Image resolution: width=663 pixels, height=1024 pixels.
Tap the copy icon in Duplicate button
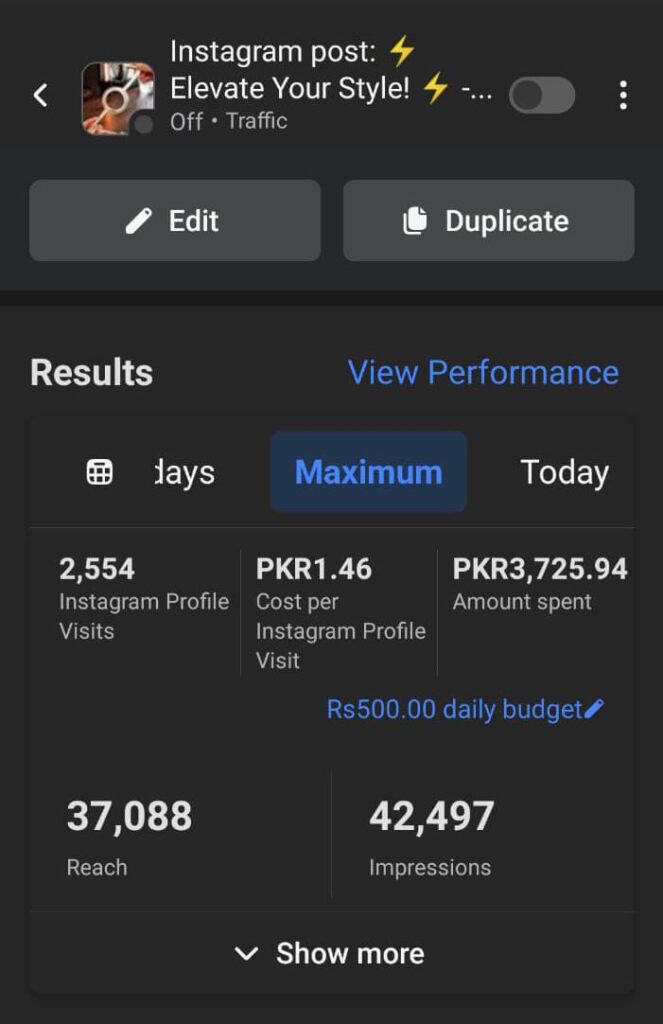[x=415, y=221]
